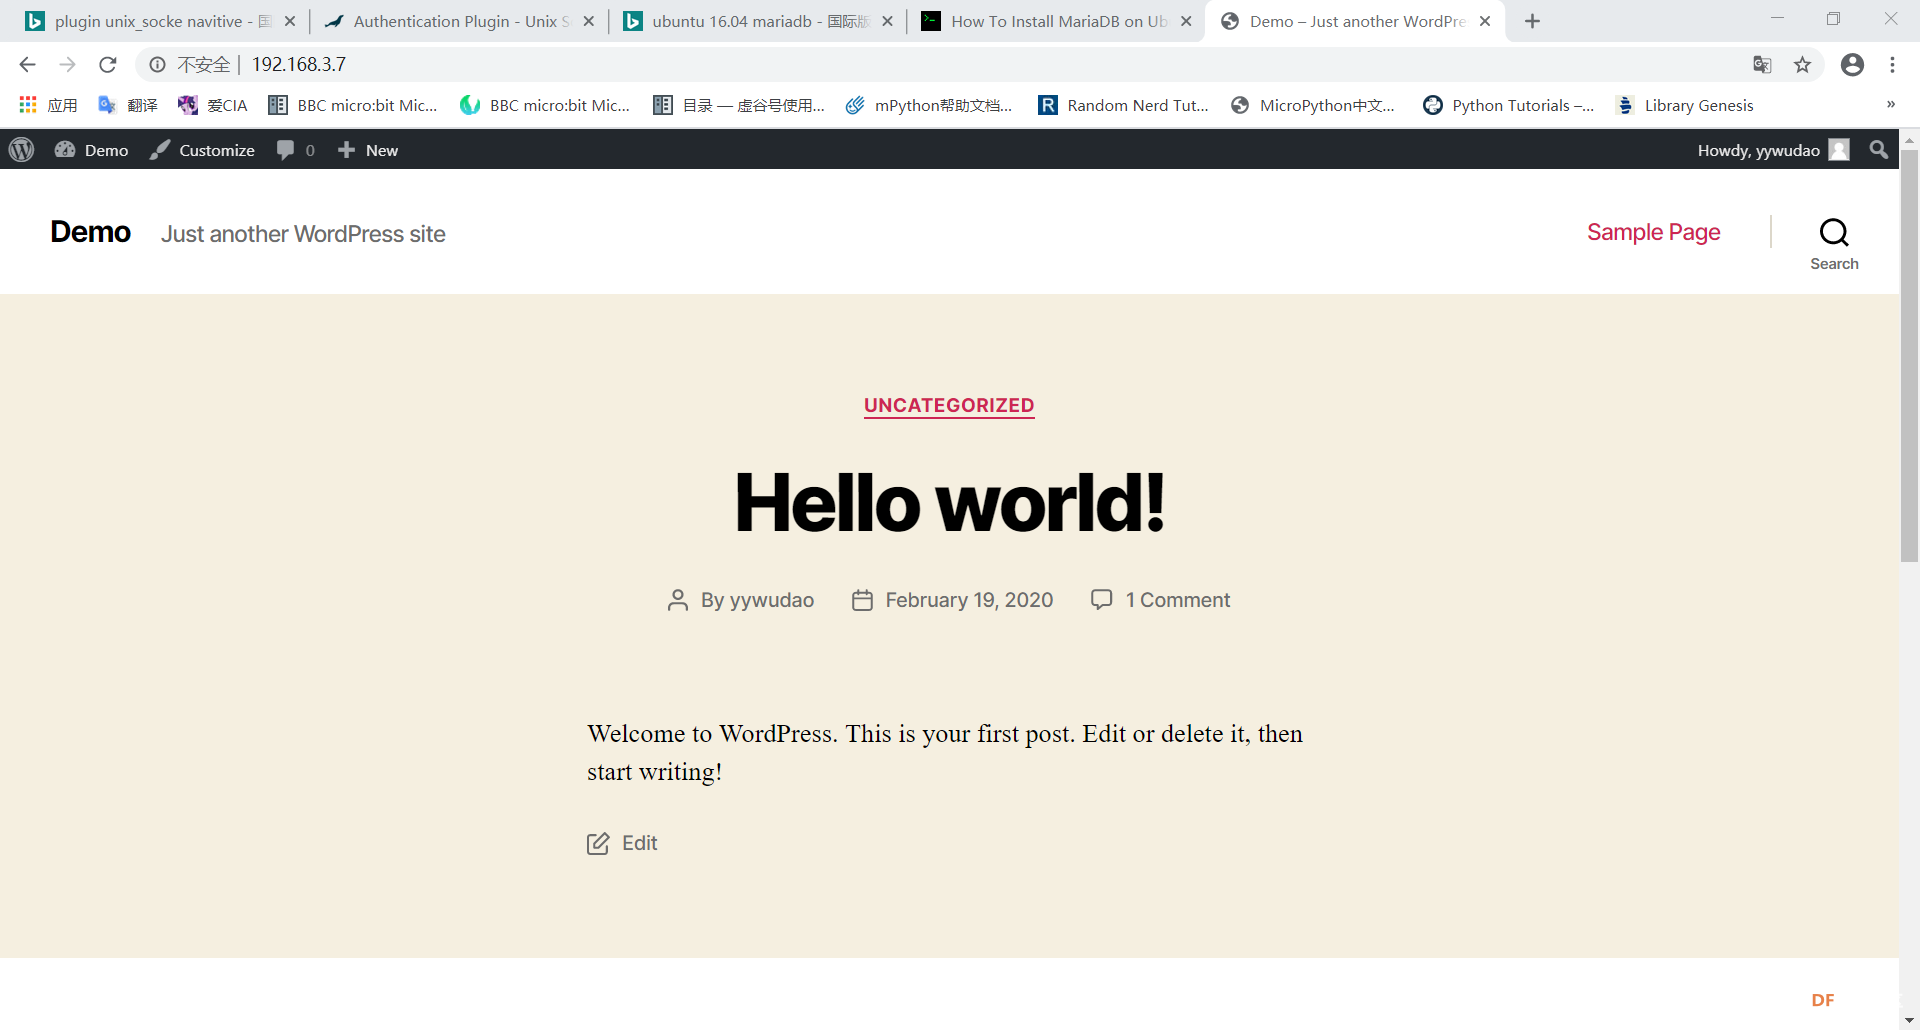Screen dimensions: 1920x1030
Task: Open the Howdy, yywudao account menu
Action: point(1771,150)
